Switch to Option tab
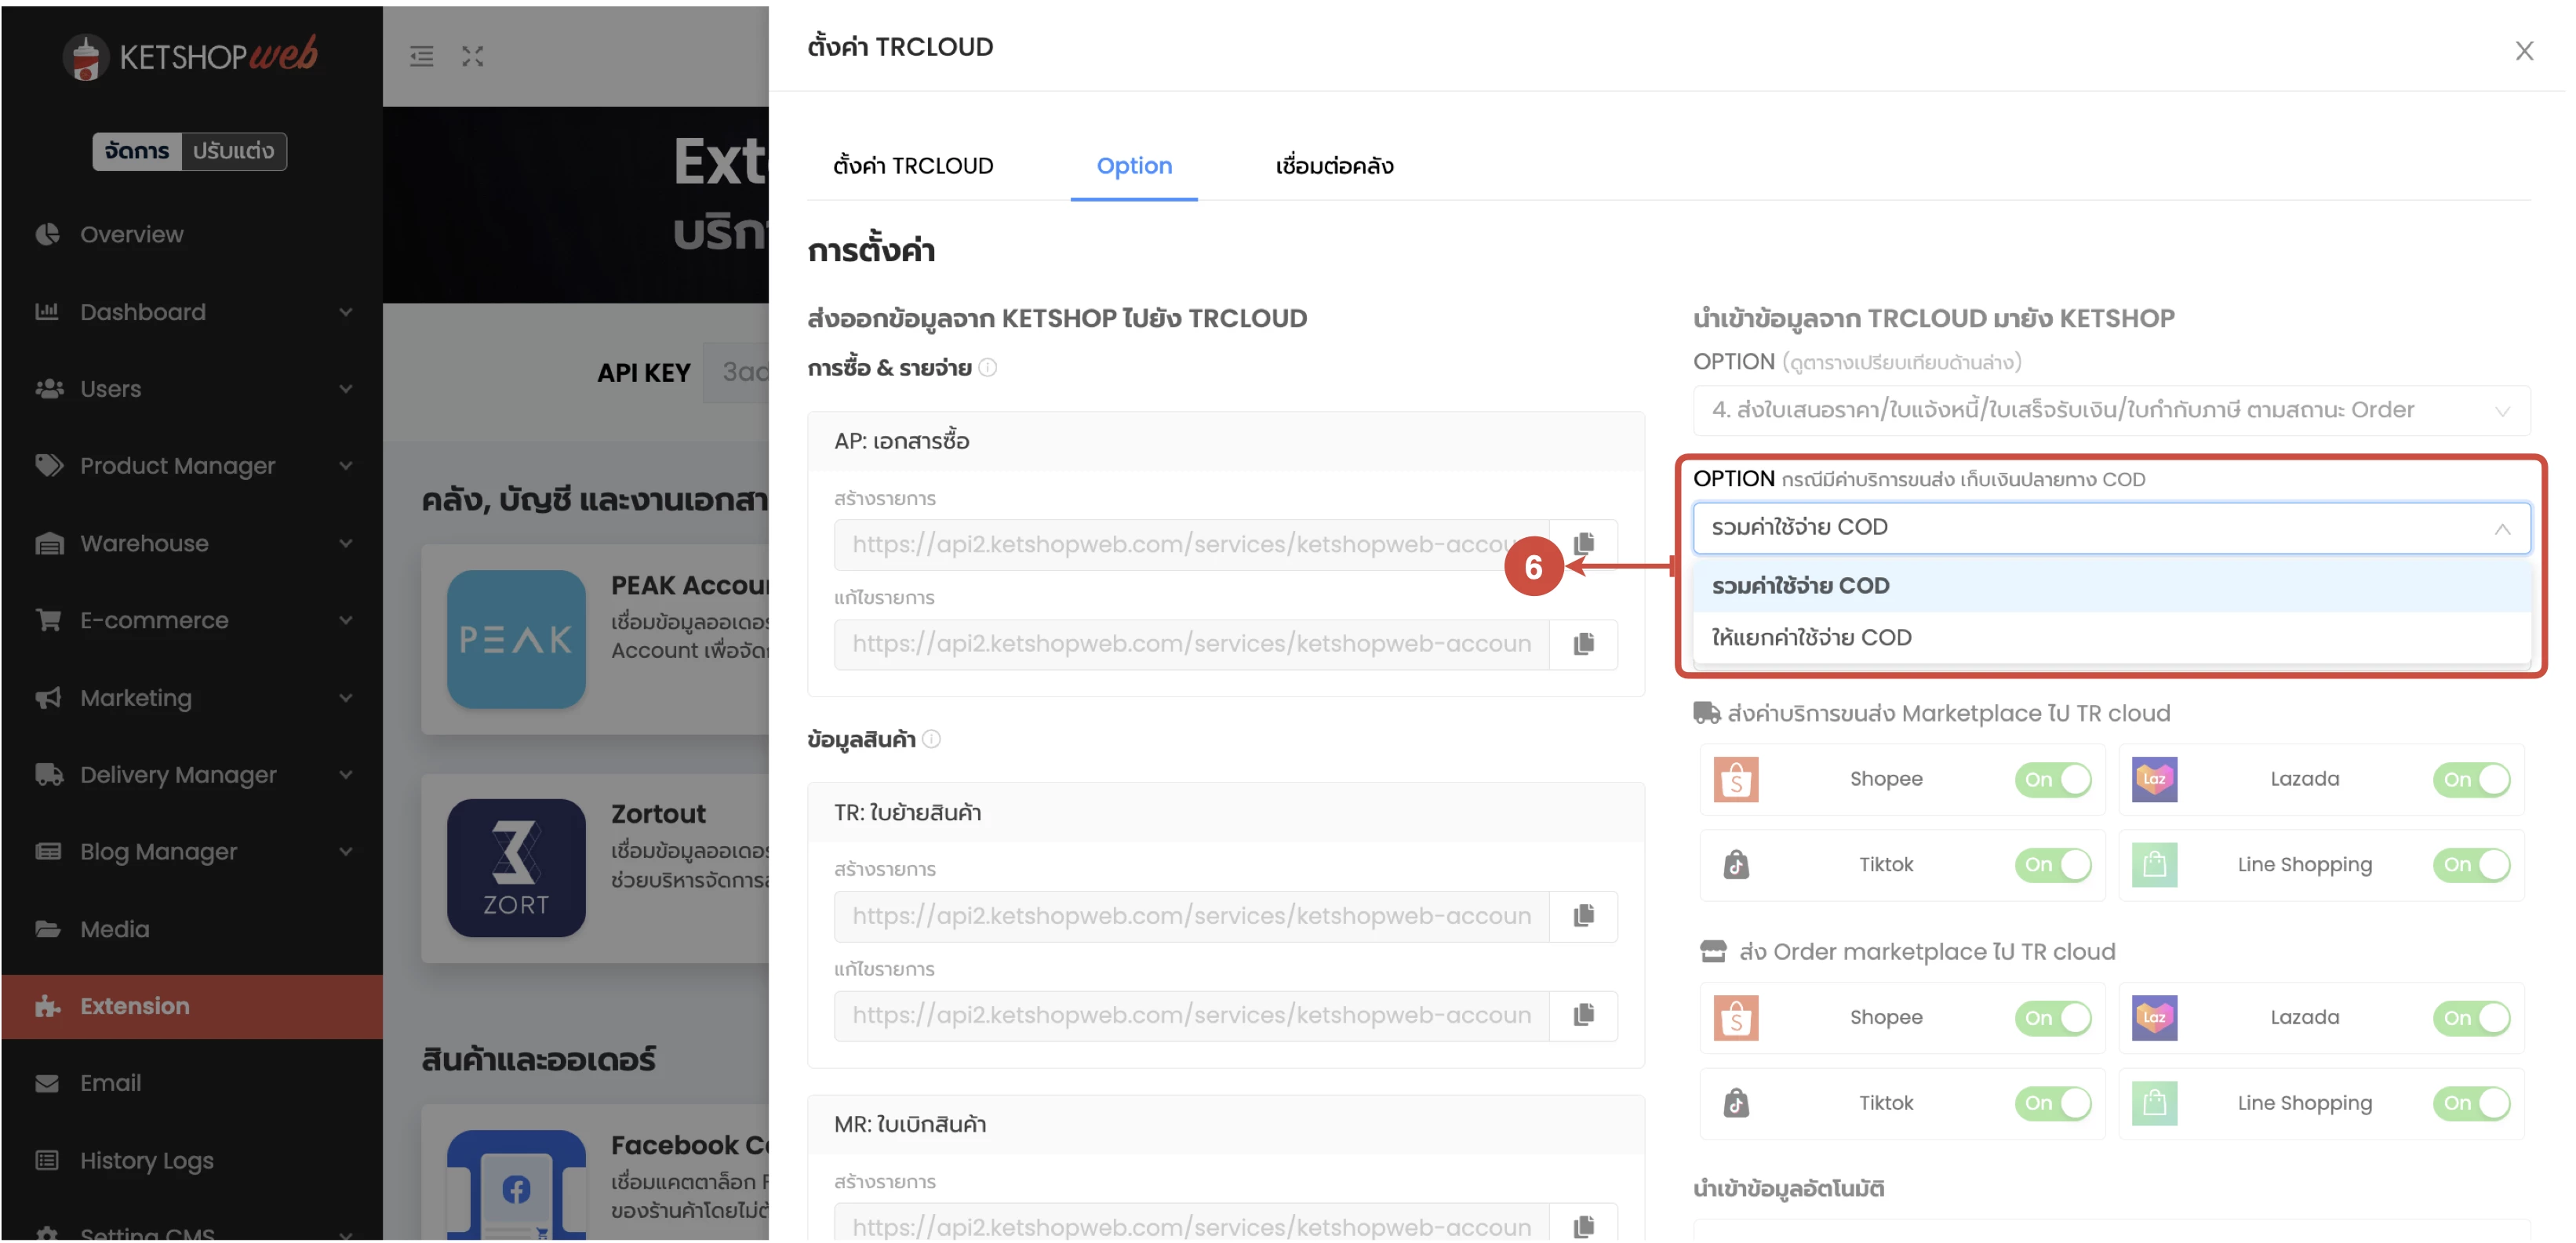 1134,166
